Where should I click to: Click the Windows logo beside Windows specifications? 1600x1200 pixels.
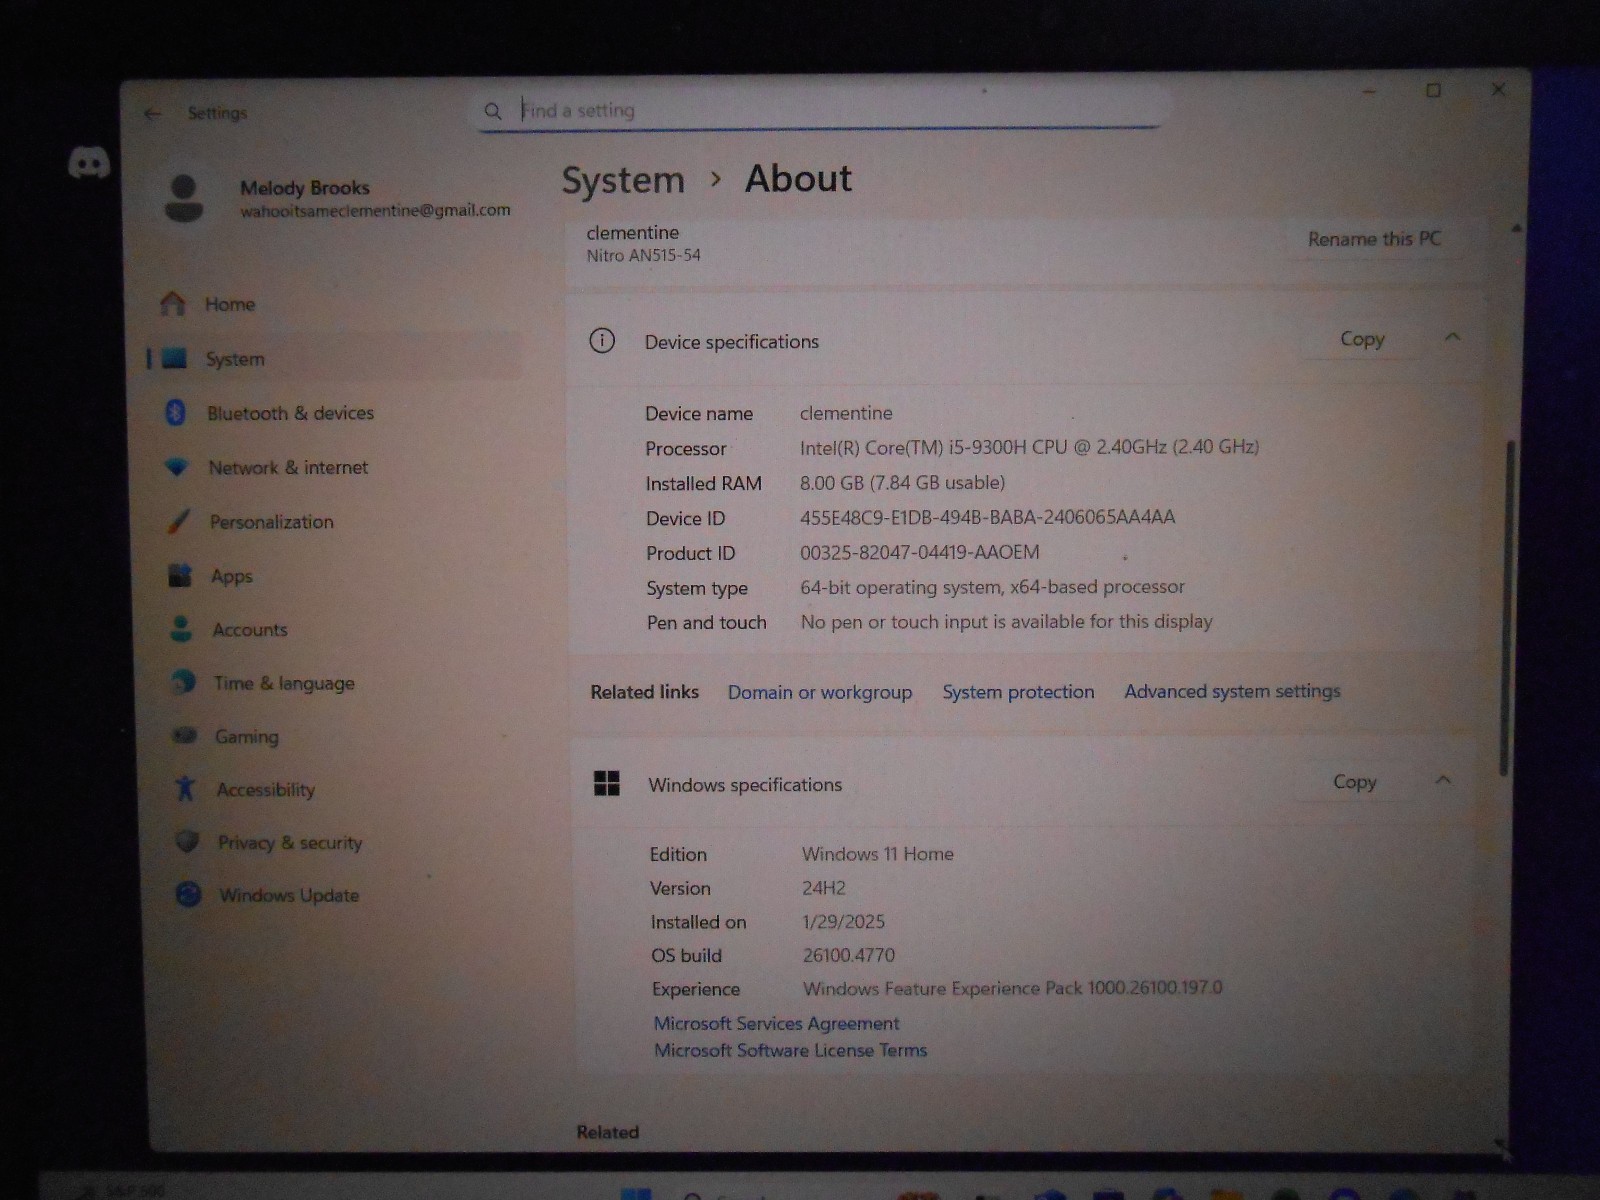click(607, 783)
